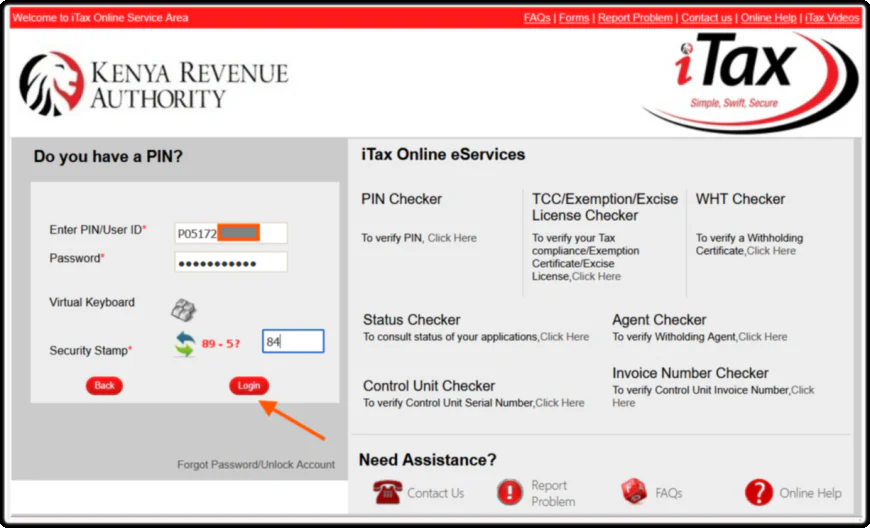Refresh the security stamp captcha
This screenshot has height=528, width=870.
coord(185,344)
